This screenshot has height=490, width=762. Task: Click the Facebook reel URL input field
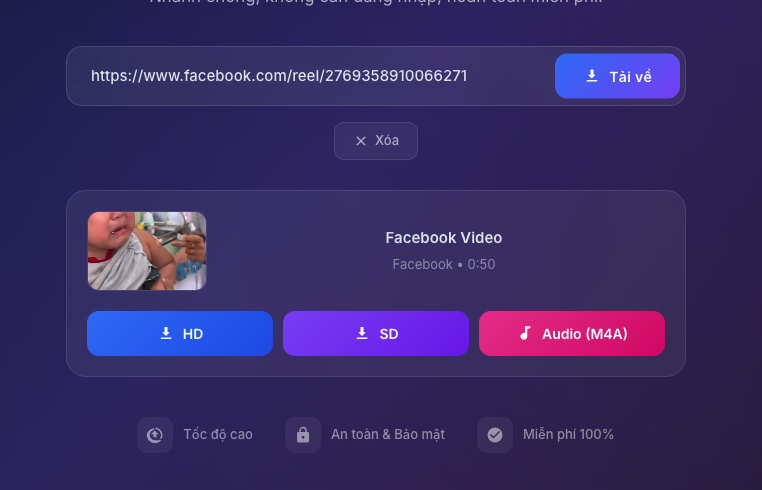tap(311, 76)
